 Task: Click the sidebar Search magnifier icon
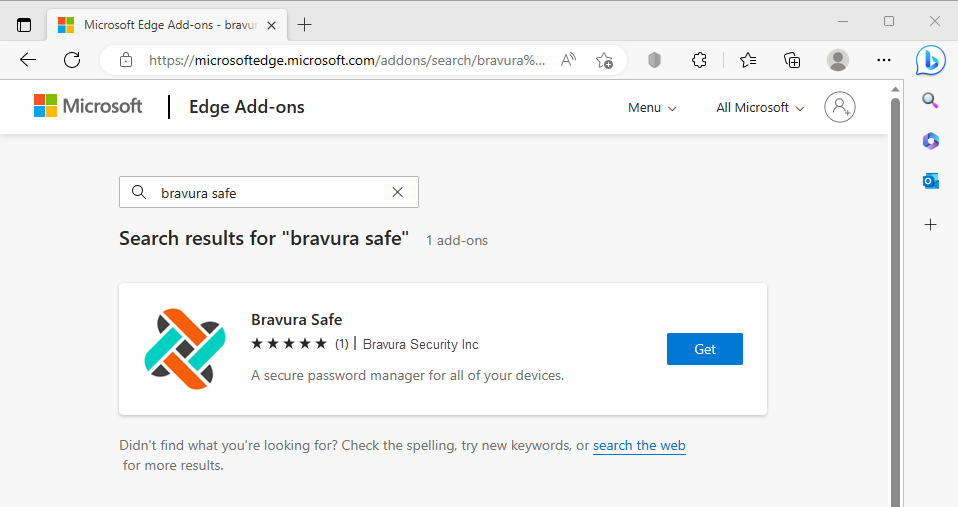point(930,100)
